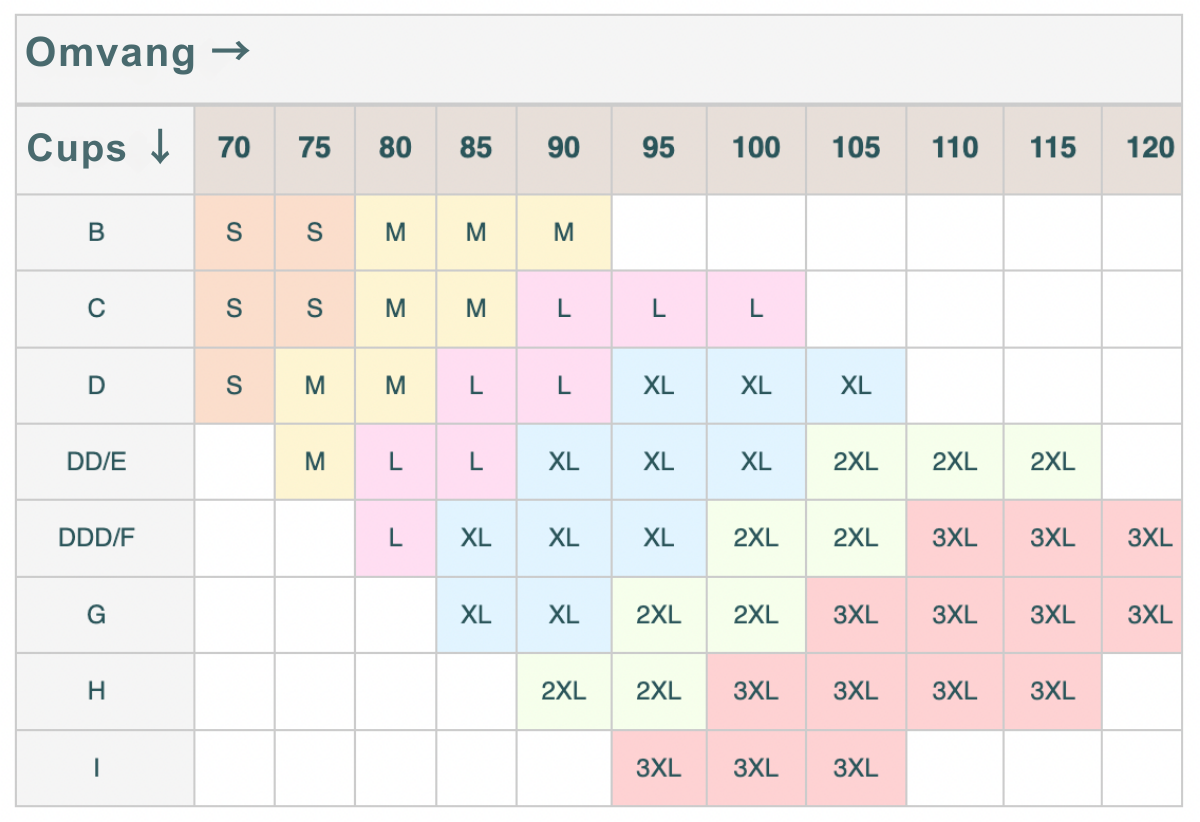1200x822 pixels.
Task: Click the DD/E cup row label
Action: click(96, 462)
